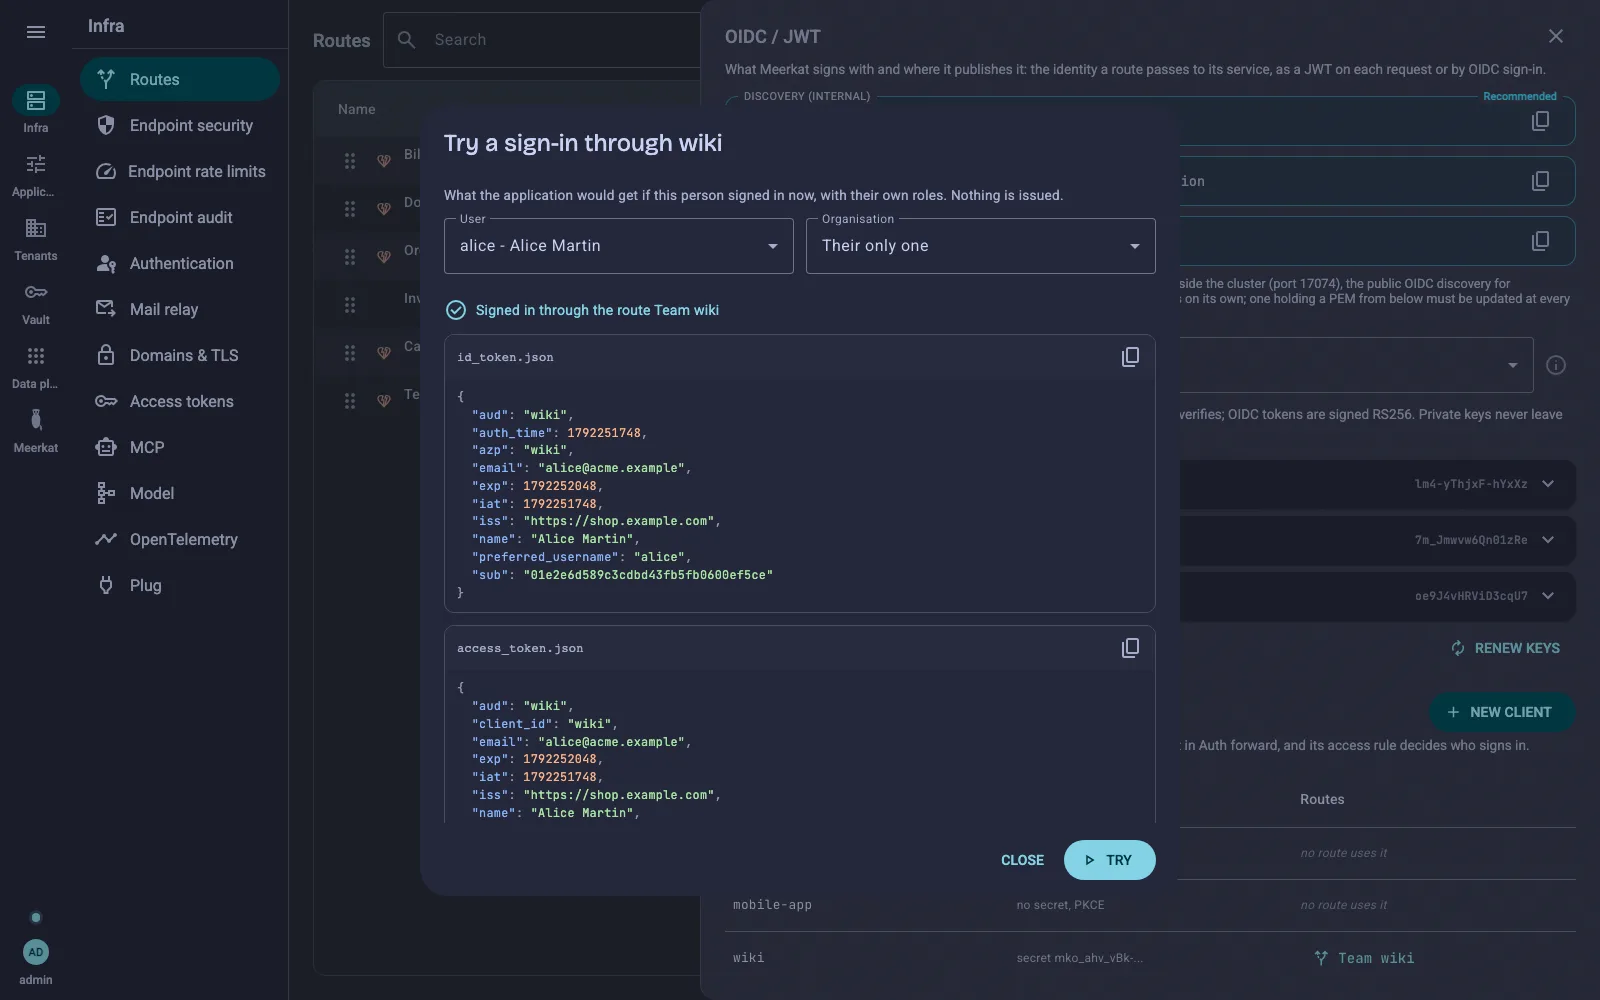Open the Infra section in the rail
The height and width of the screenshot is (1000, 1600).
[x=36, y=110]
